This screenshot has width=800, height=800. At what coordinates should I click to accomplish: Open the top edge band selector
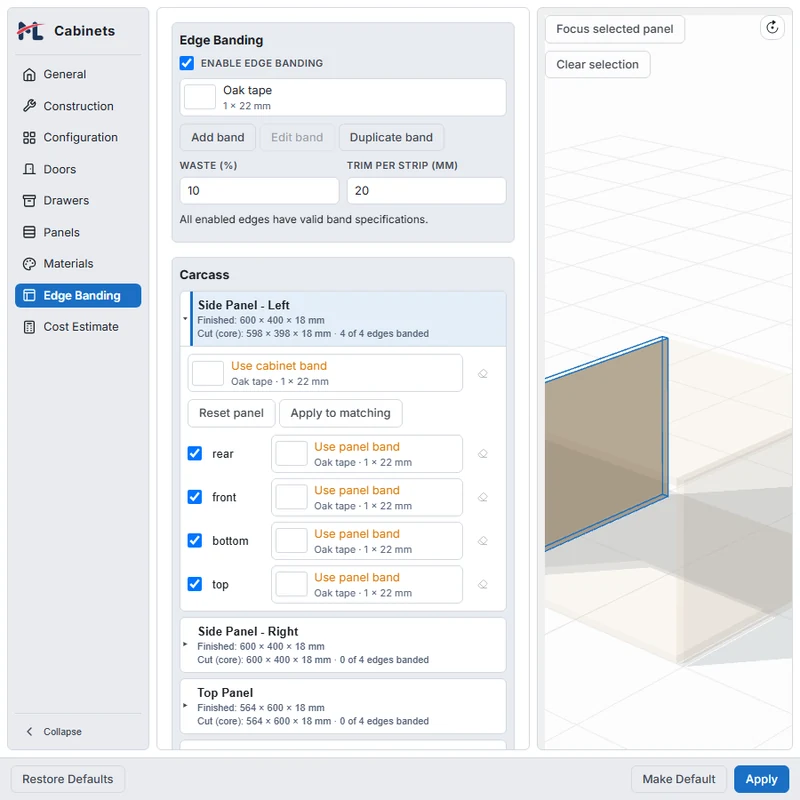[367, 585]
